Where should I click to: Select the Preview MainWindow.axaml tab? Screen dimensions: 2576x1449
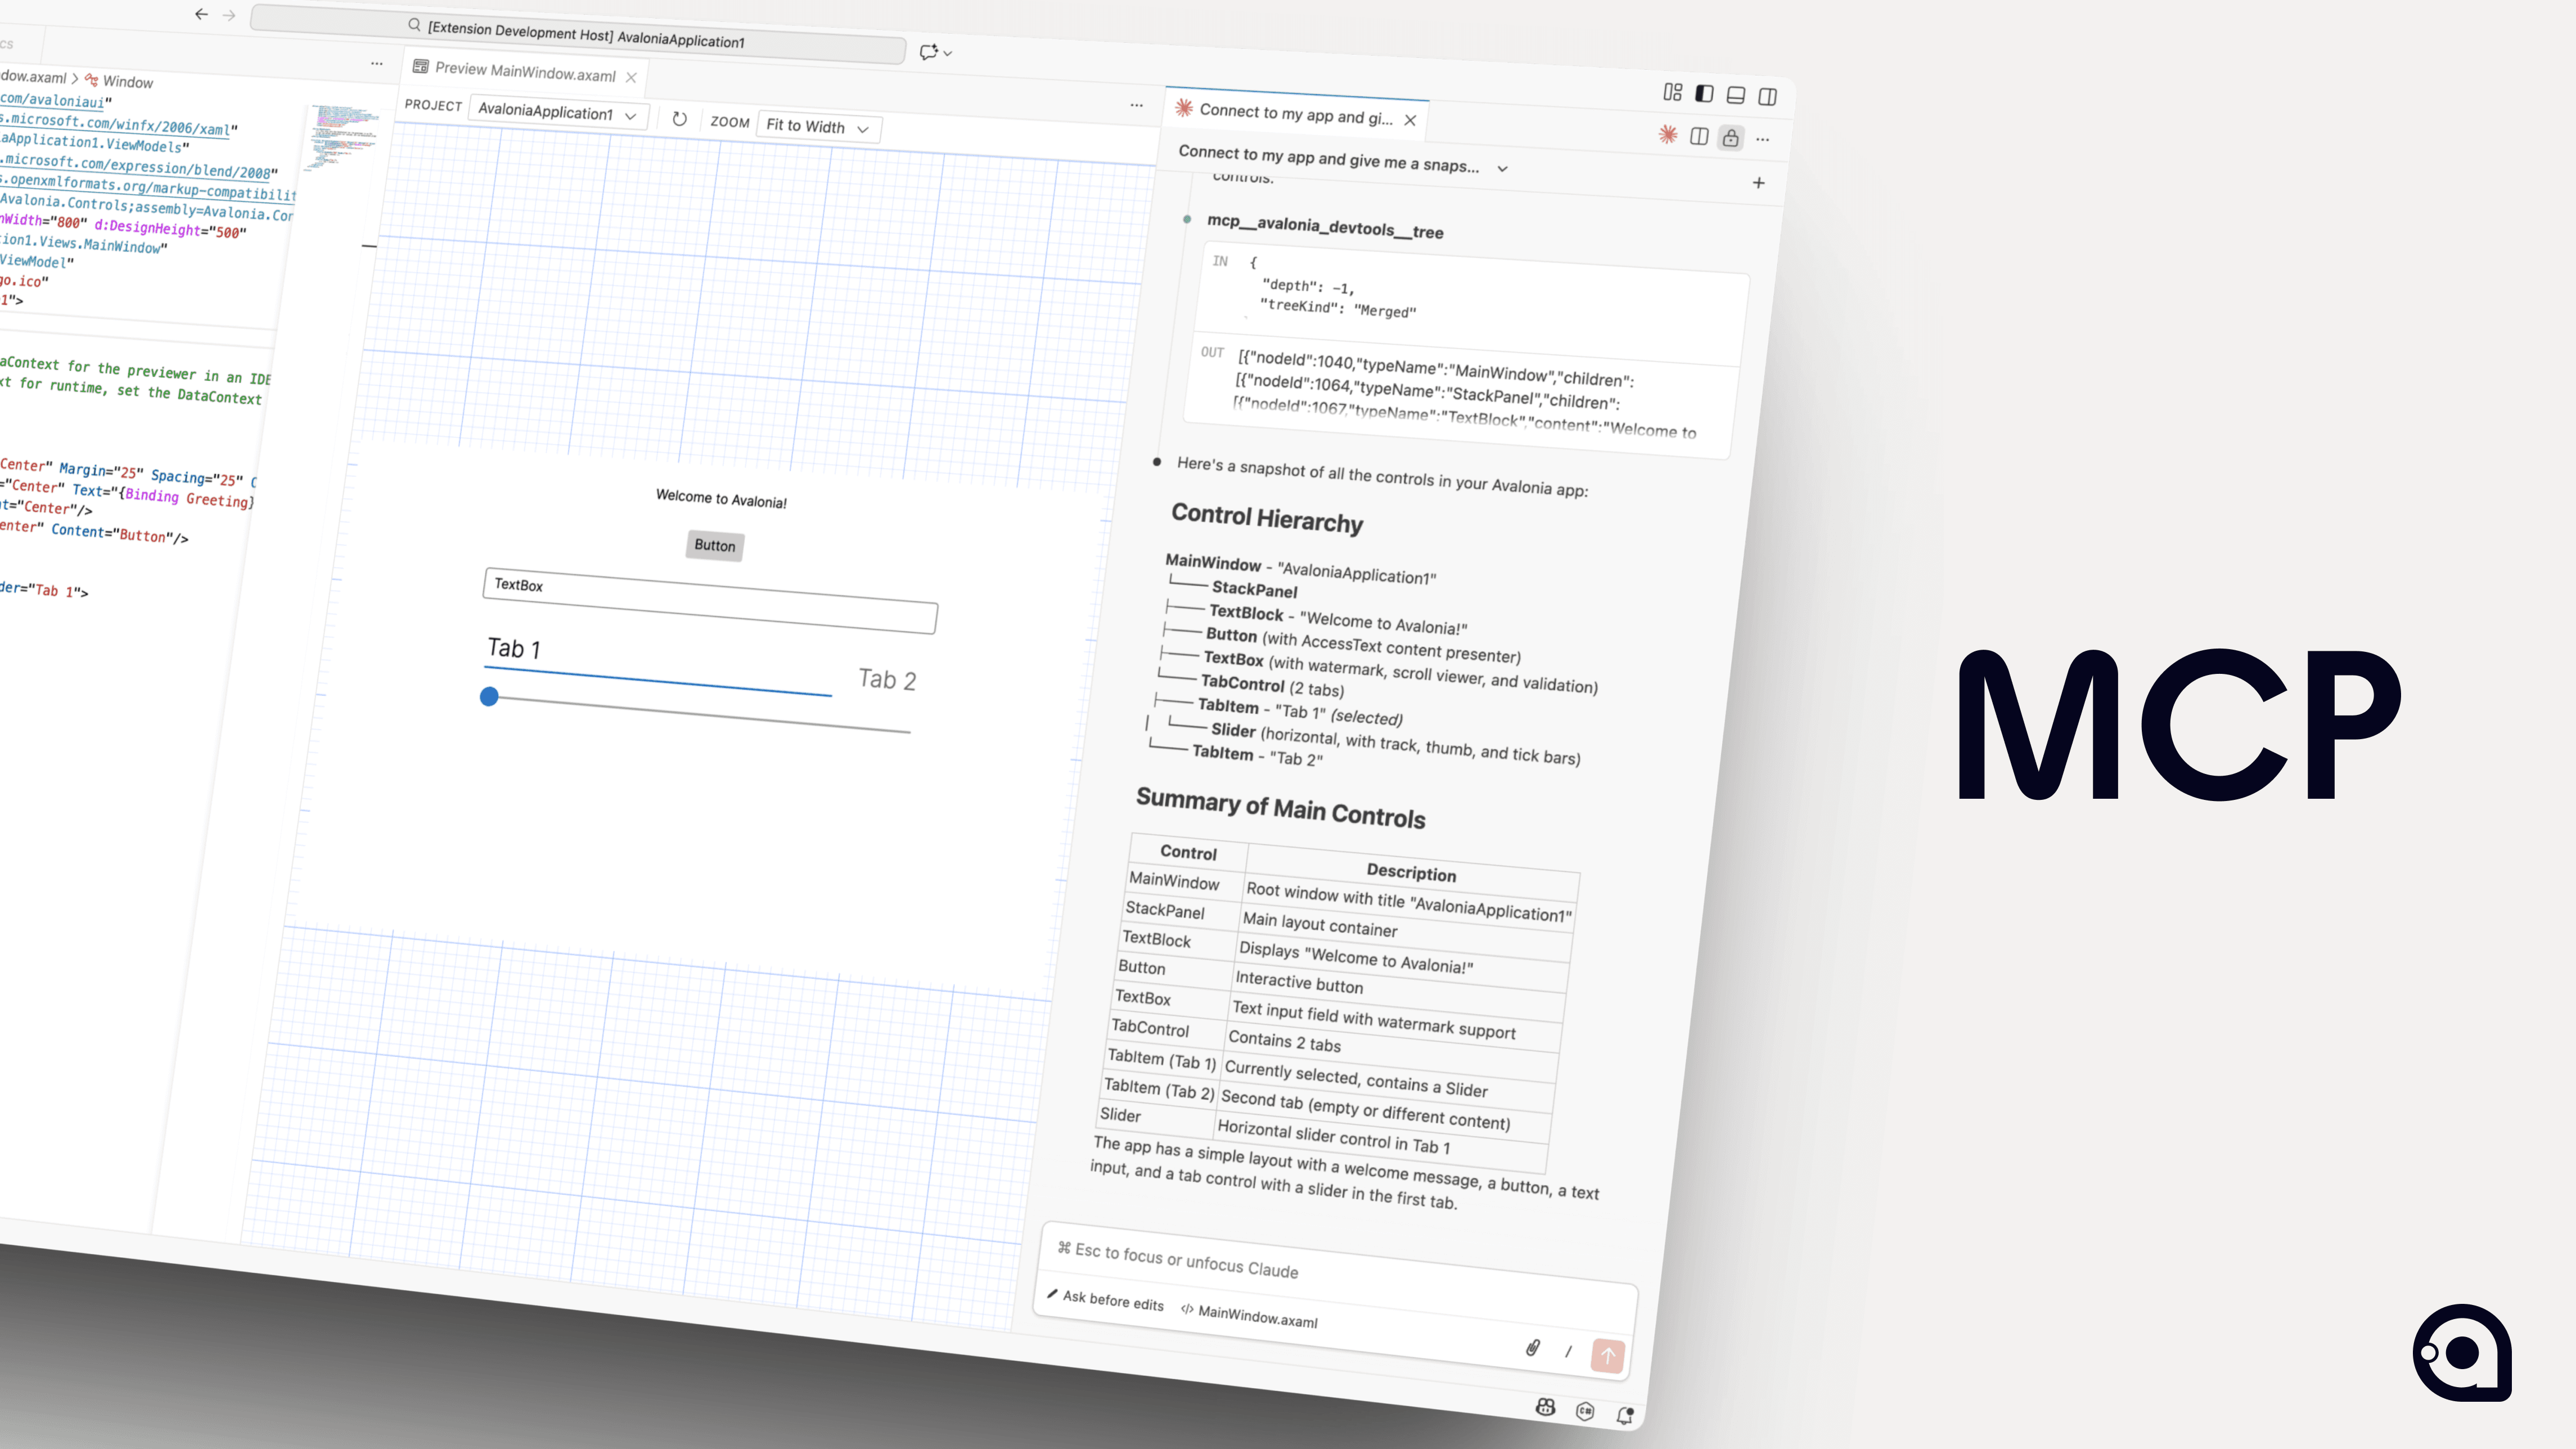[525, 72]
